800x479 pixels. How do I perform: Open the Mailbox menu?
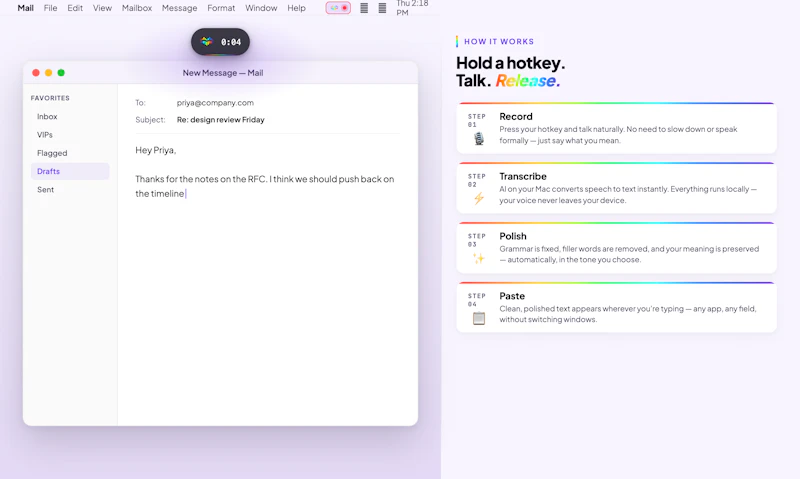137,8
